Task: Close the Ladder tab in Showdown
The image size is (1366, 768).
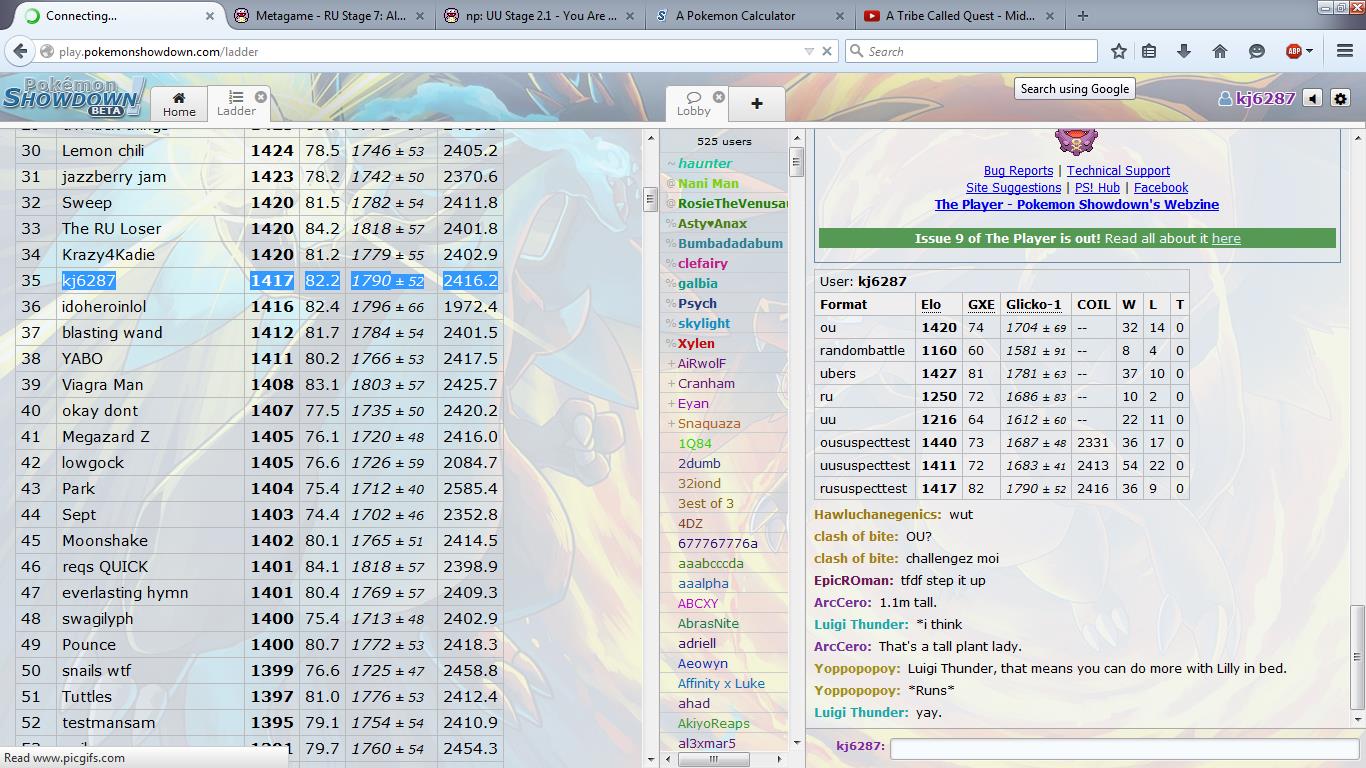Action: tap(261, 97)
